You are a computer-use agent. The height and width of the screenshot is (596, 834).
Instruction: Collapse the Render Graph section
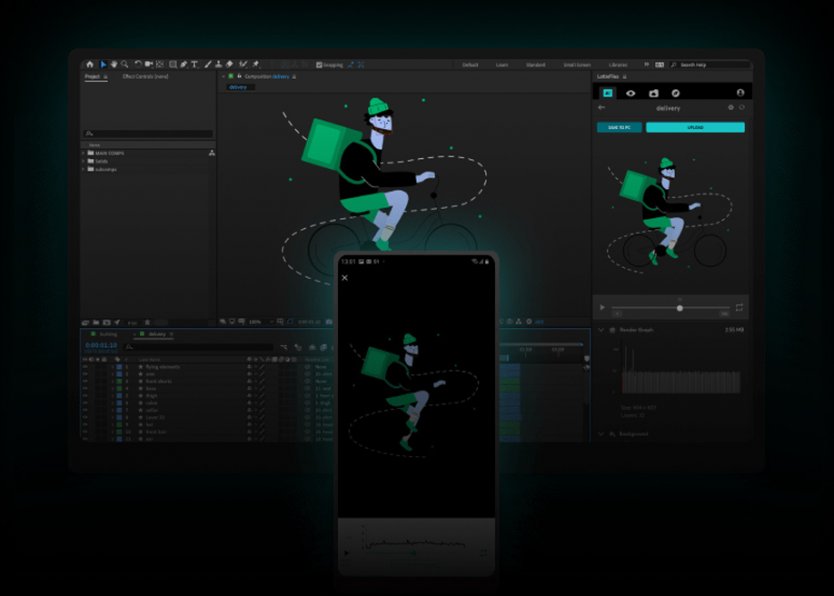[x=602, y=329]
